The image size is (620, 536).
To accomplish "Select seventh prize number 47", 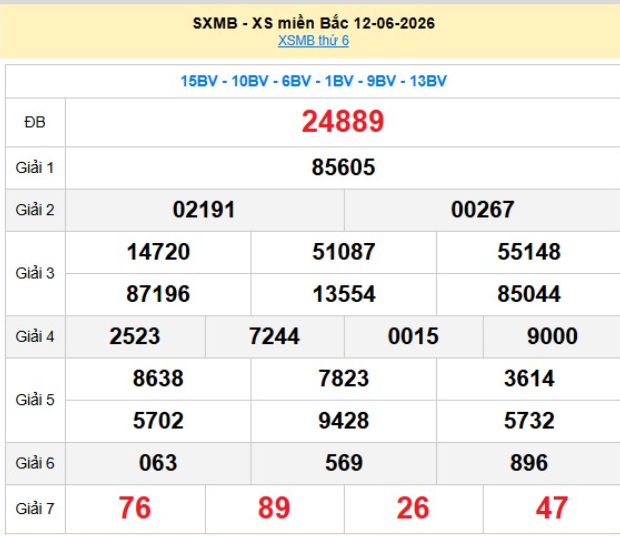I will pos(552,508).
